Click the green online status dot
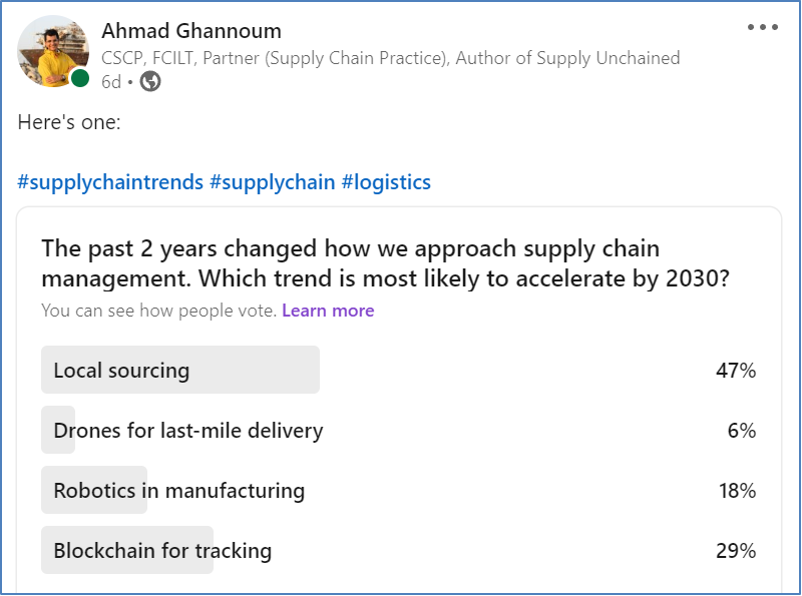Screen dimensions: 802x596 pos(80,79)
